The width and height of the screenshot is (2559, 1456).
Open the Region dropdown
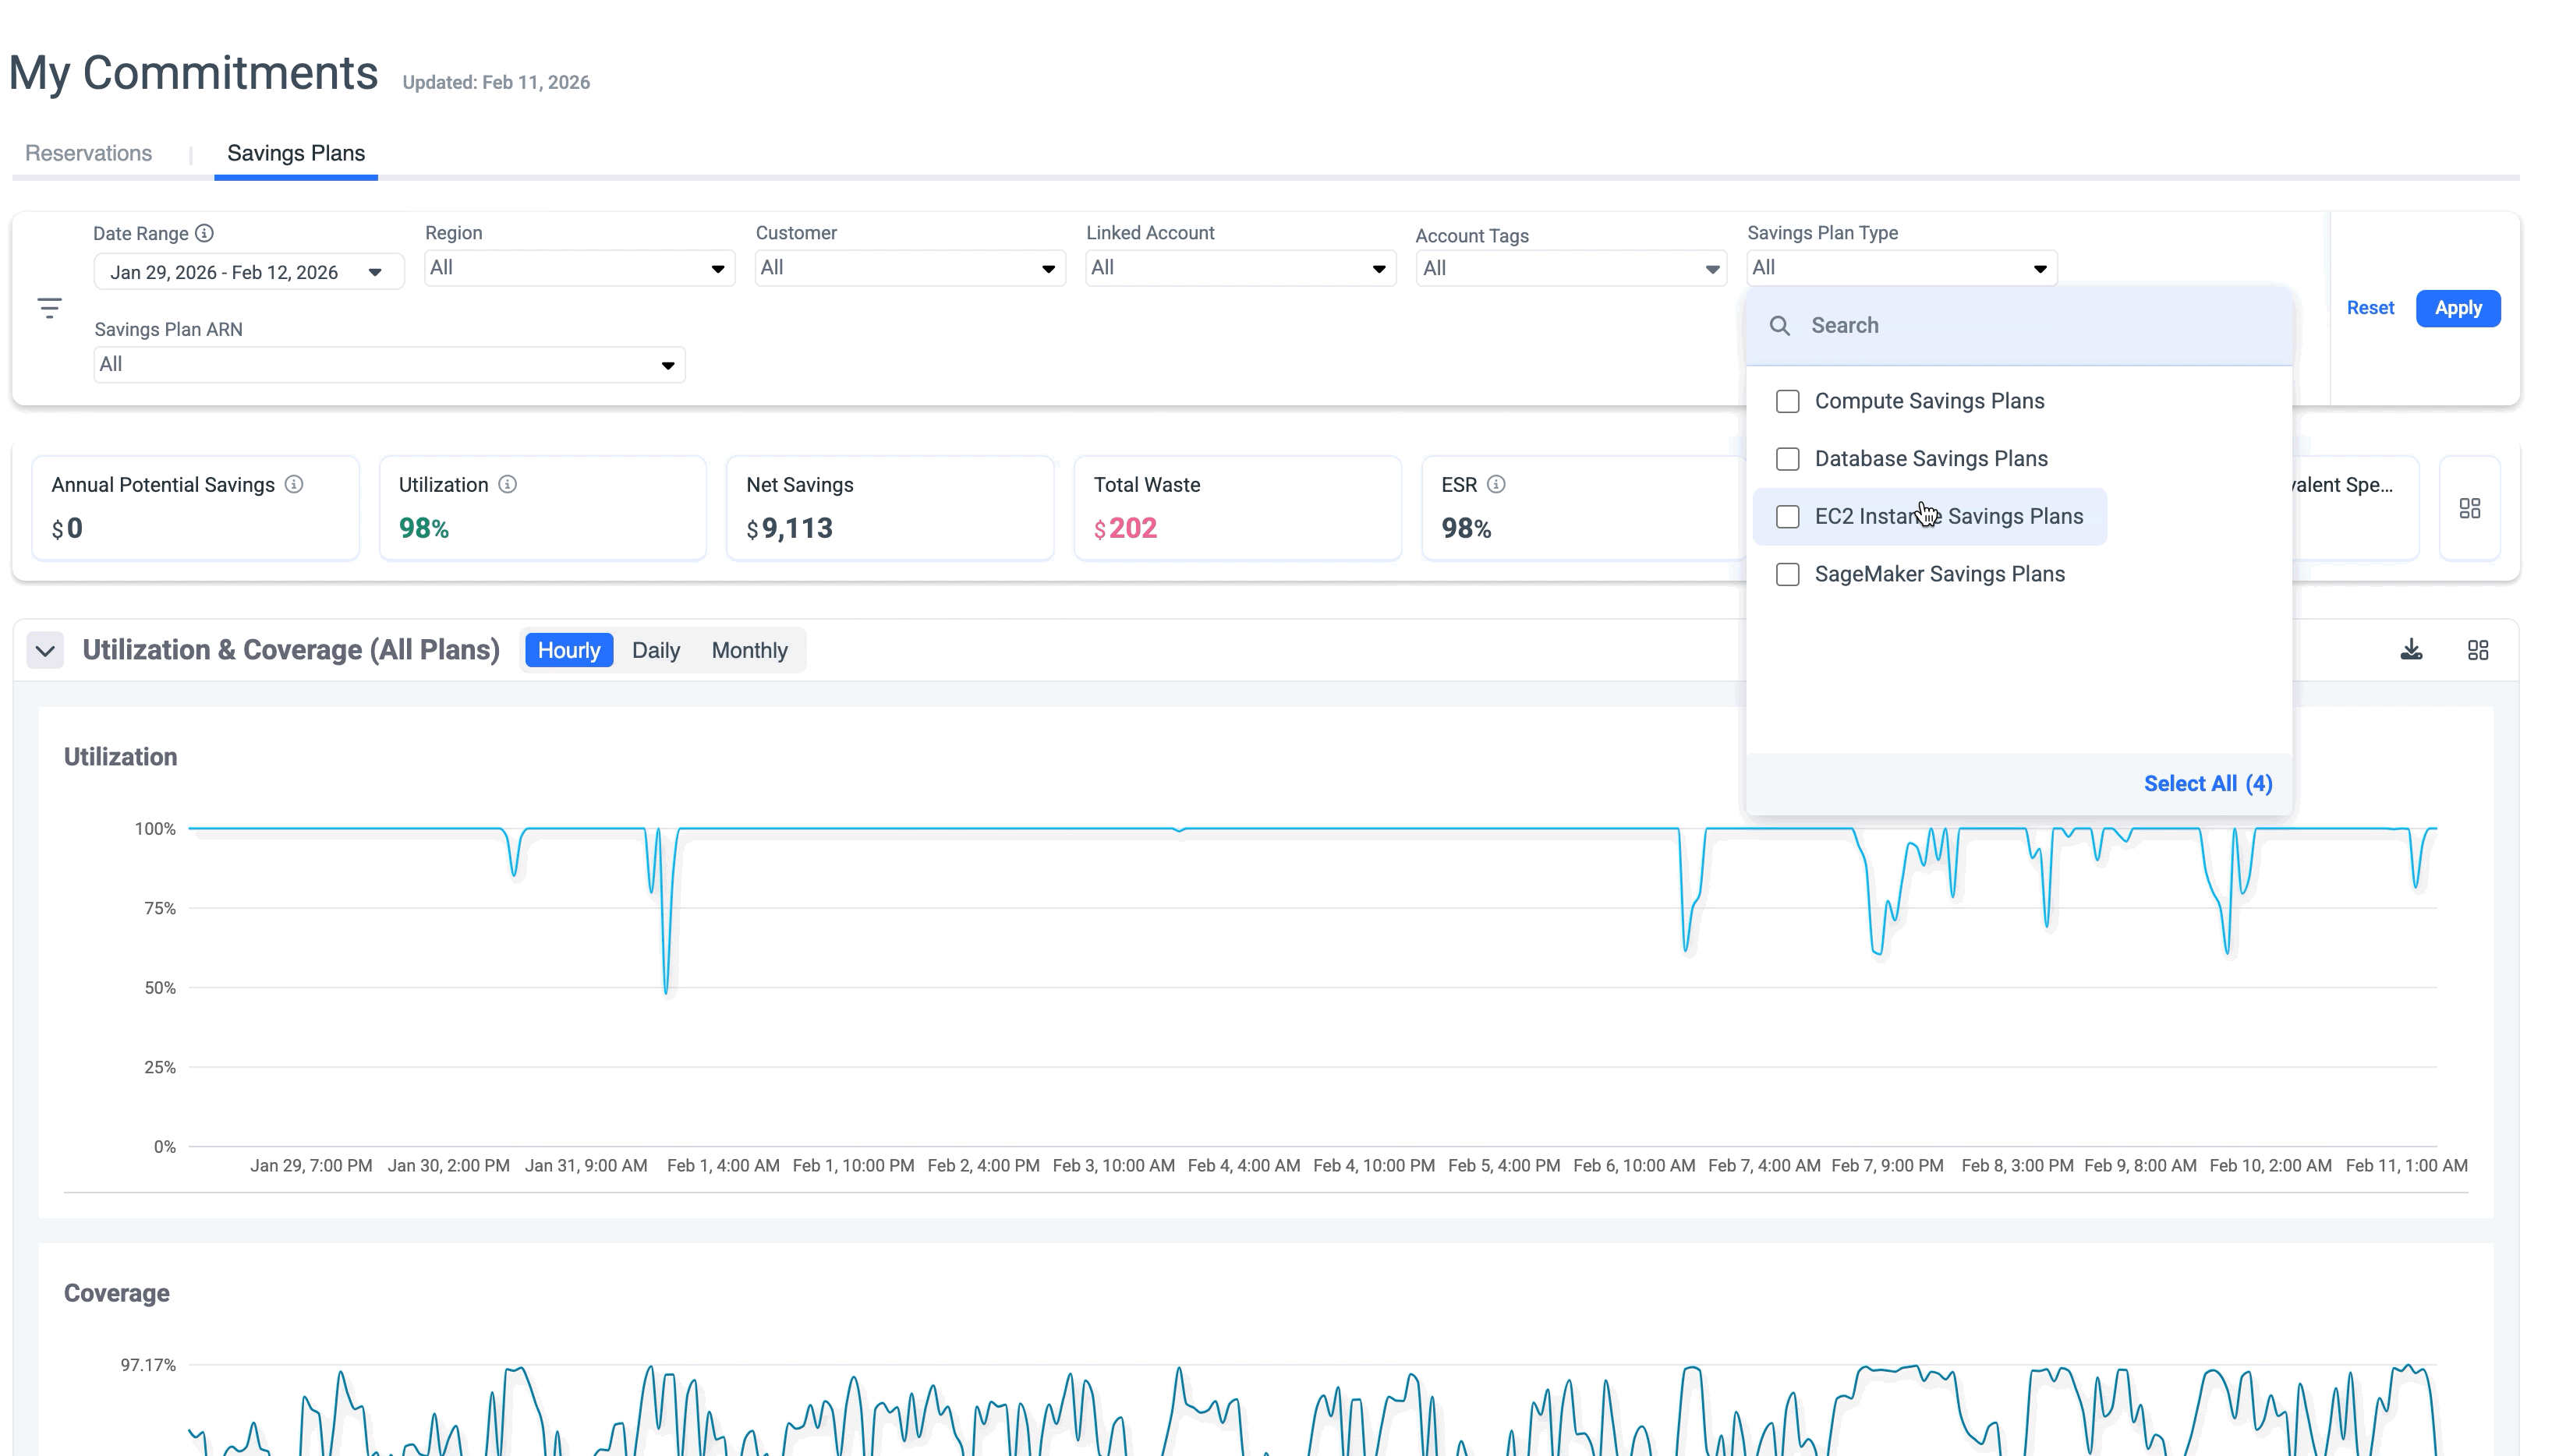coord(579,268)
